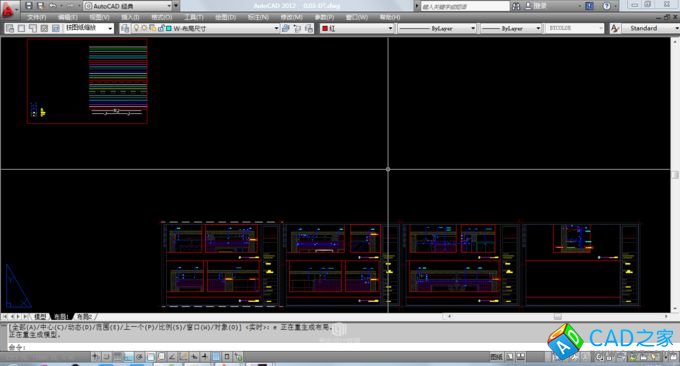Viewport: 680px width, 366px height.
Task: Expand the AutoCAD 经典 workspace dropdown
Action: pyautogui.click(x=128, y=6)
